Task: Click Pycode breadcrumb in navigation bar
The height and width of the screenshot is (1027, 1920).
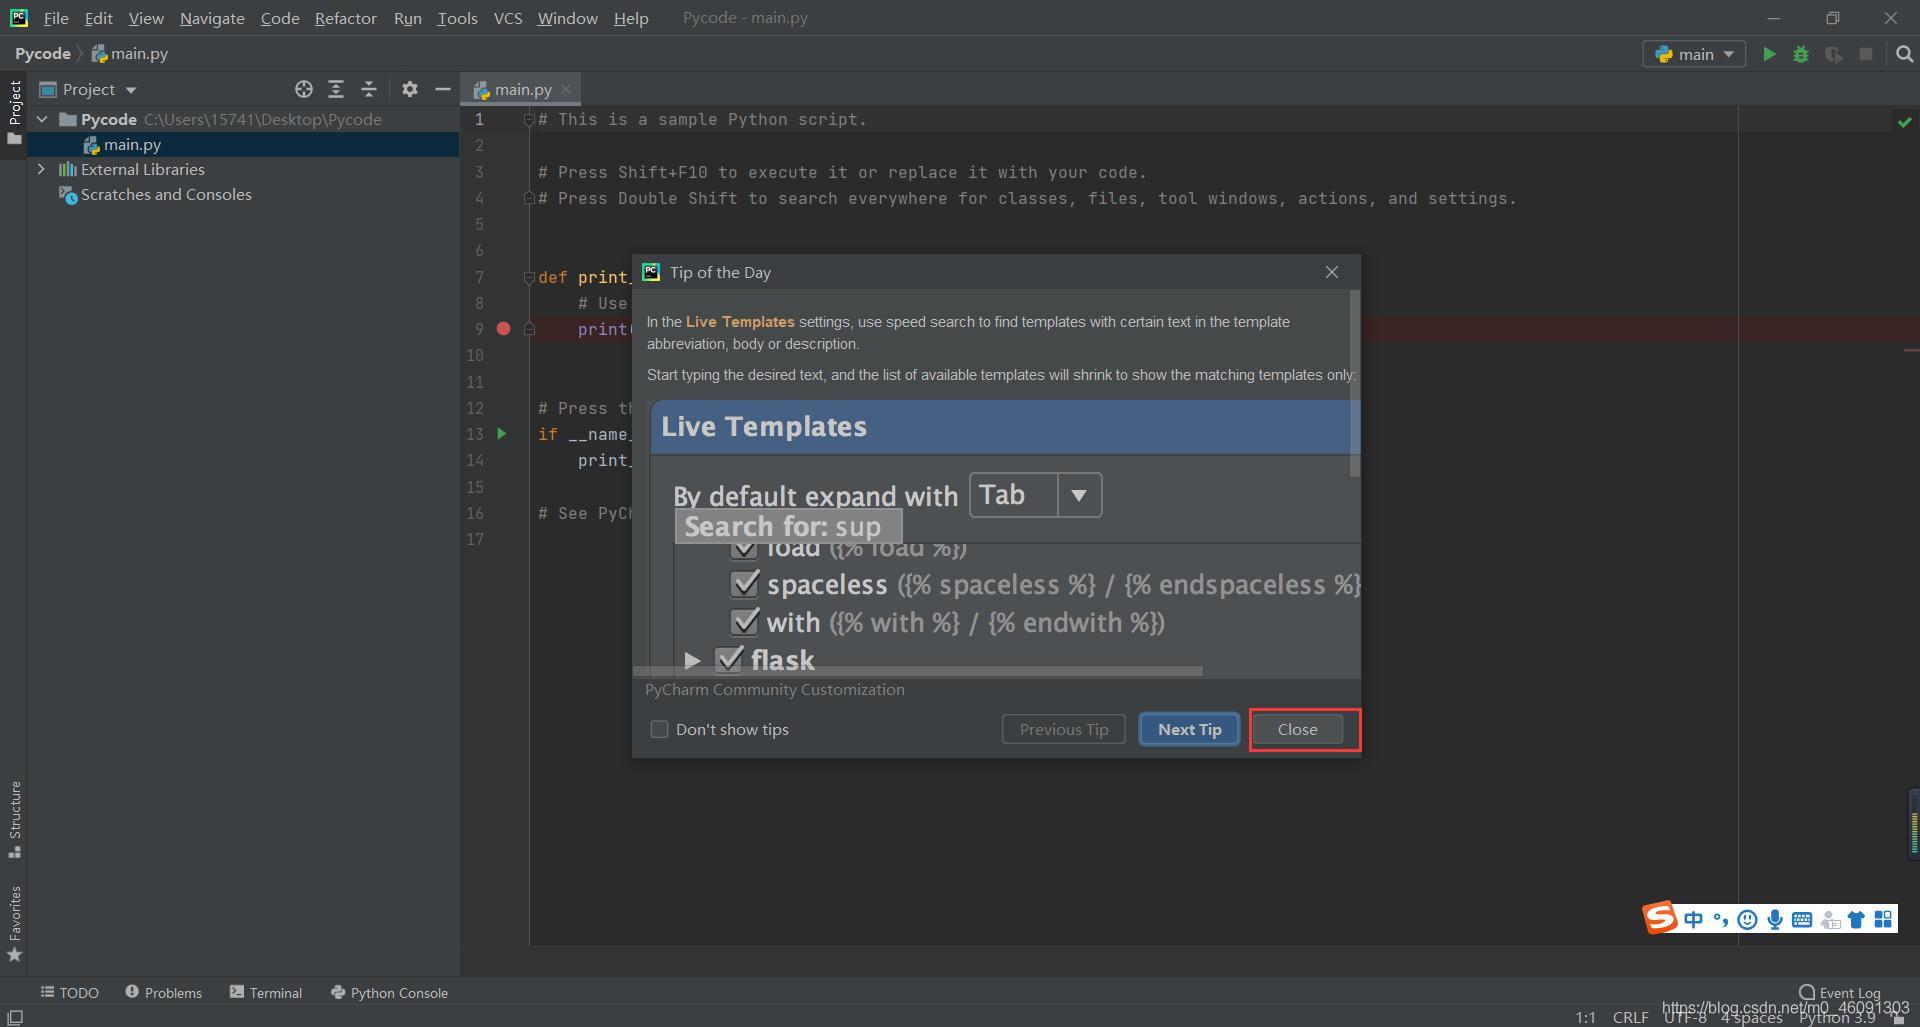Action: pos(43,54)
